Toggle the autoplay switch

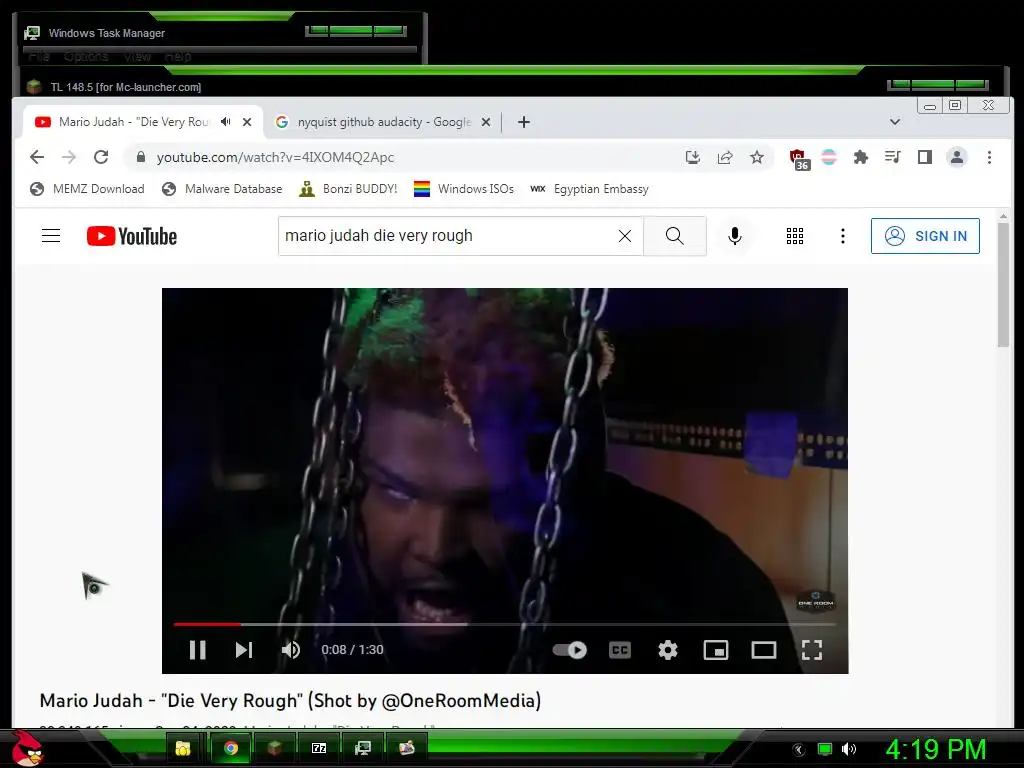(569, 650)
